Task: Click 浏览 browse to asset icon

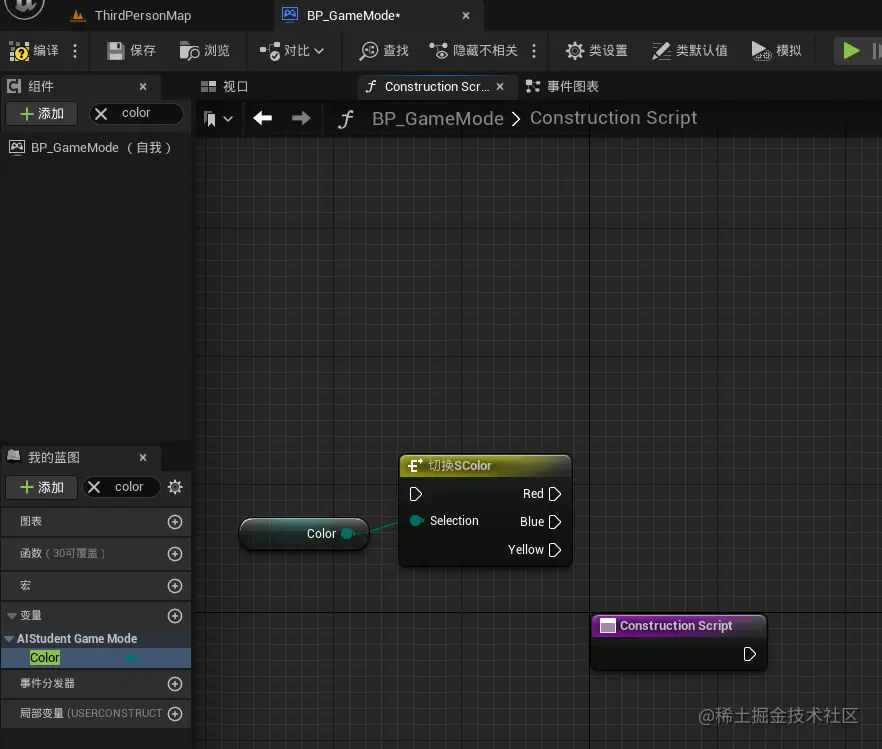Action: (204, 51)
